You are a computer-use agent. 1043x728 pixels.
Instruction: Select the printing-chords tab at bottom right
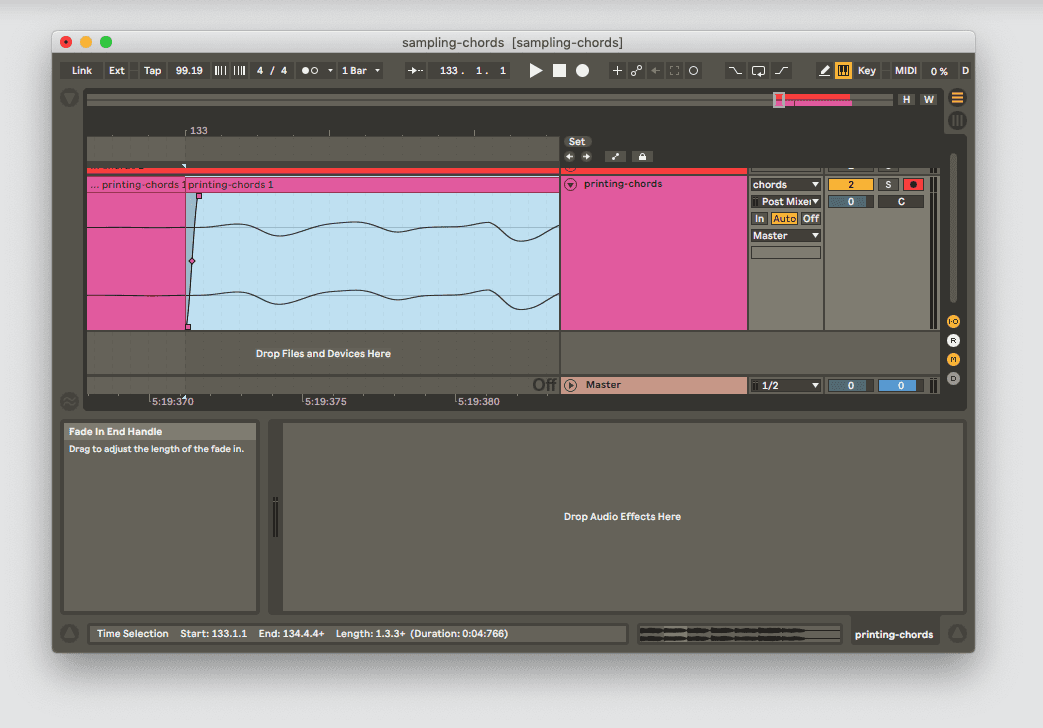[x=893, y=633]
